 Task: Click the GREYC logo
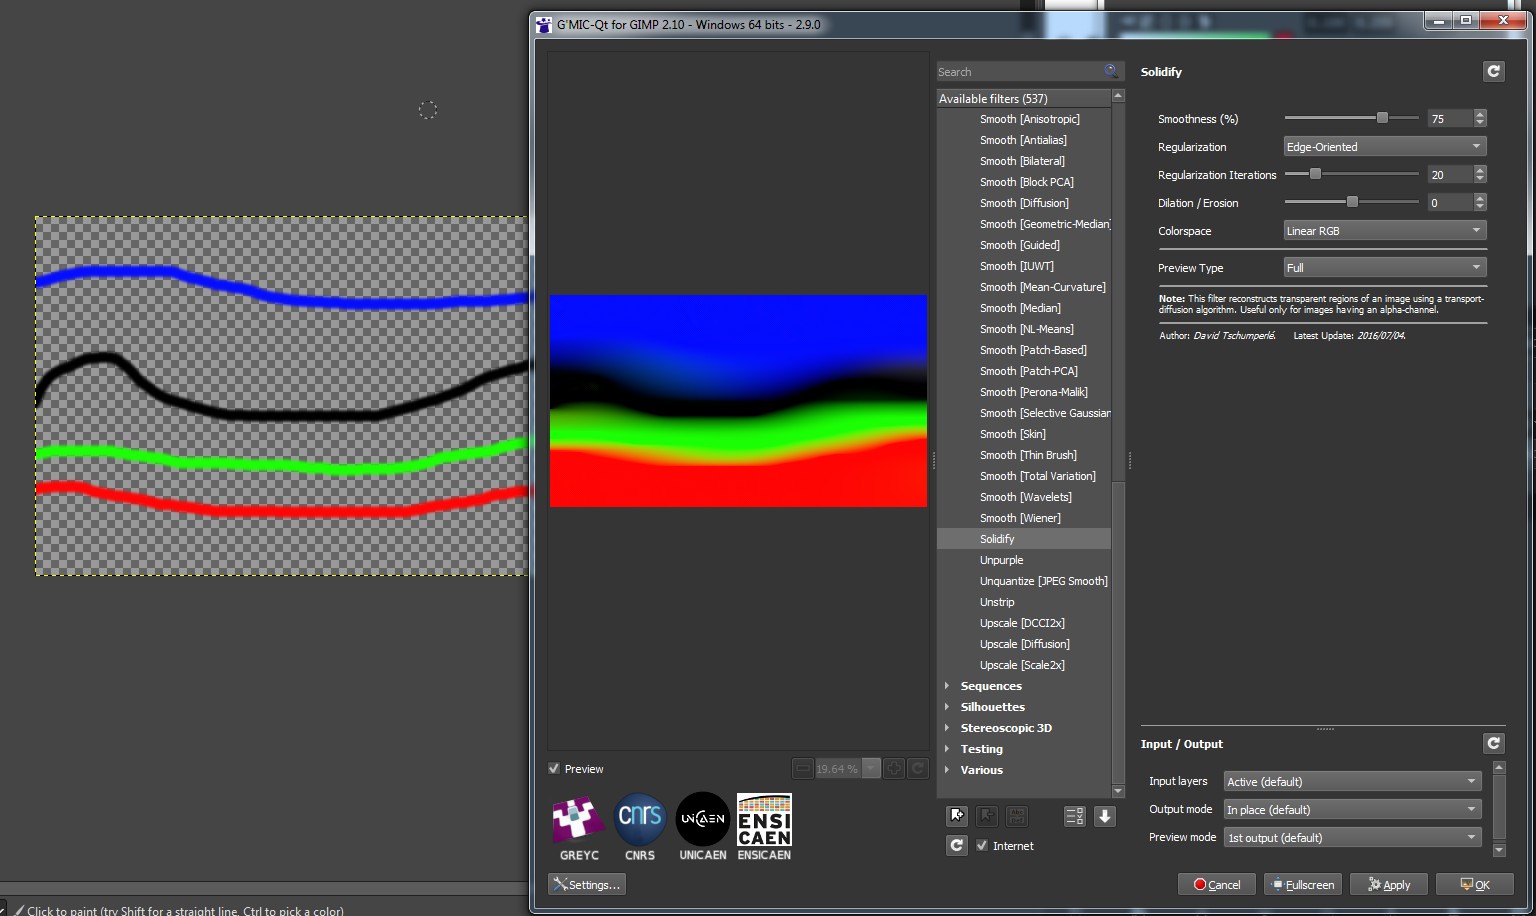coord(579,820)
